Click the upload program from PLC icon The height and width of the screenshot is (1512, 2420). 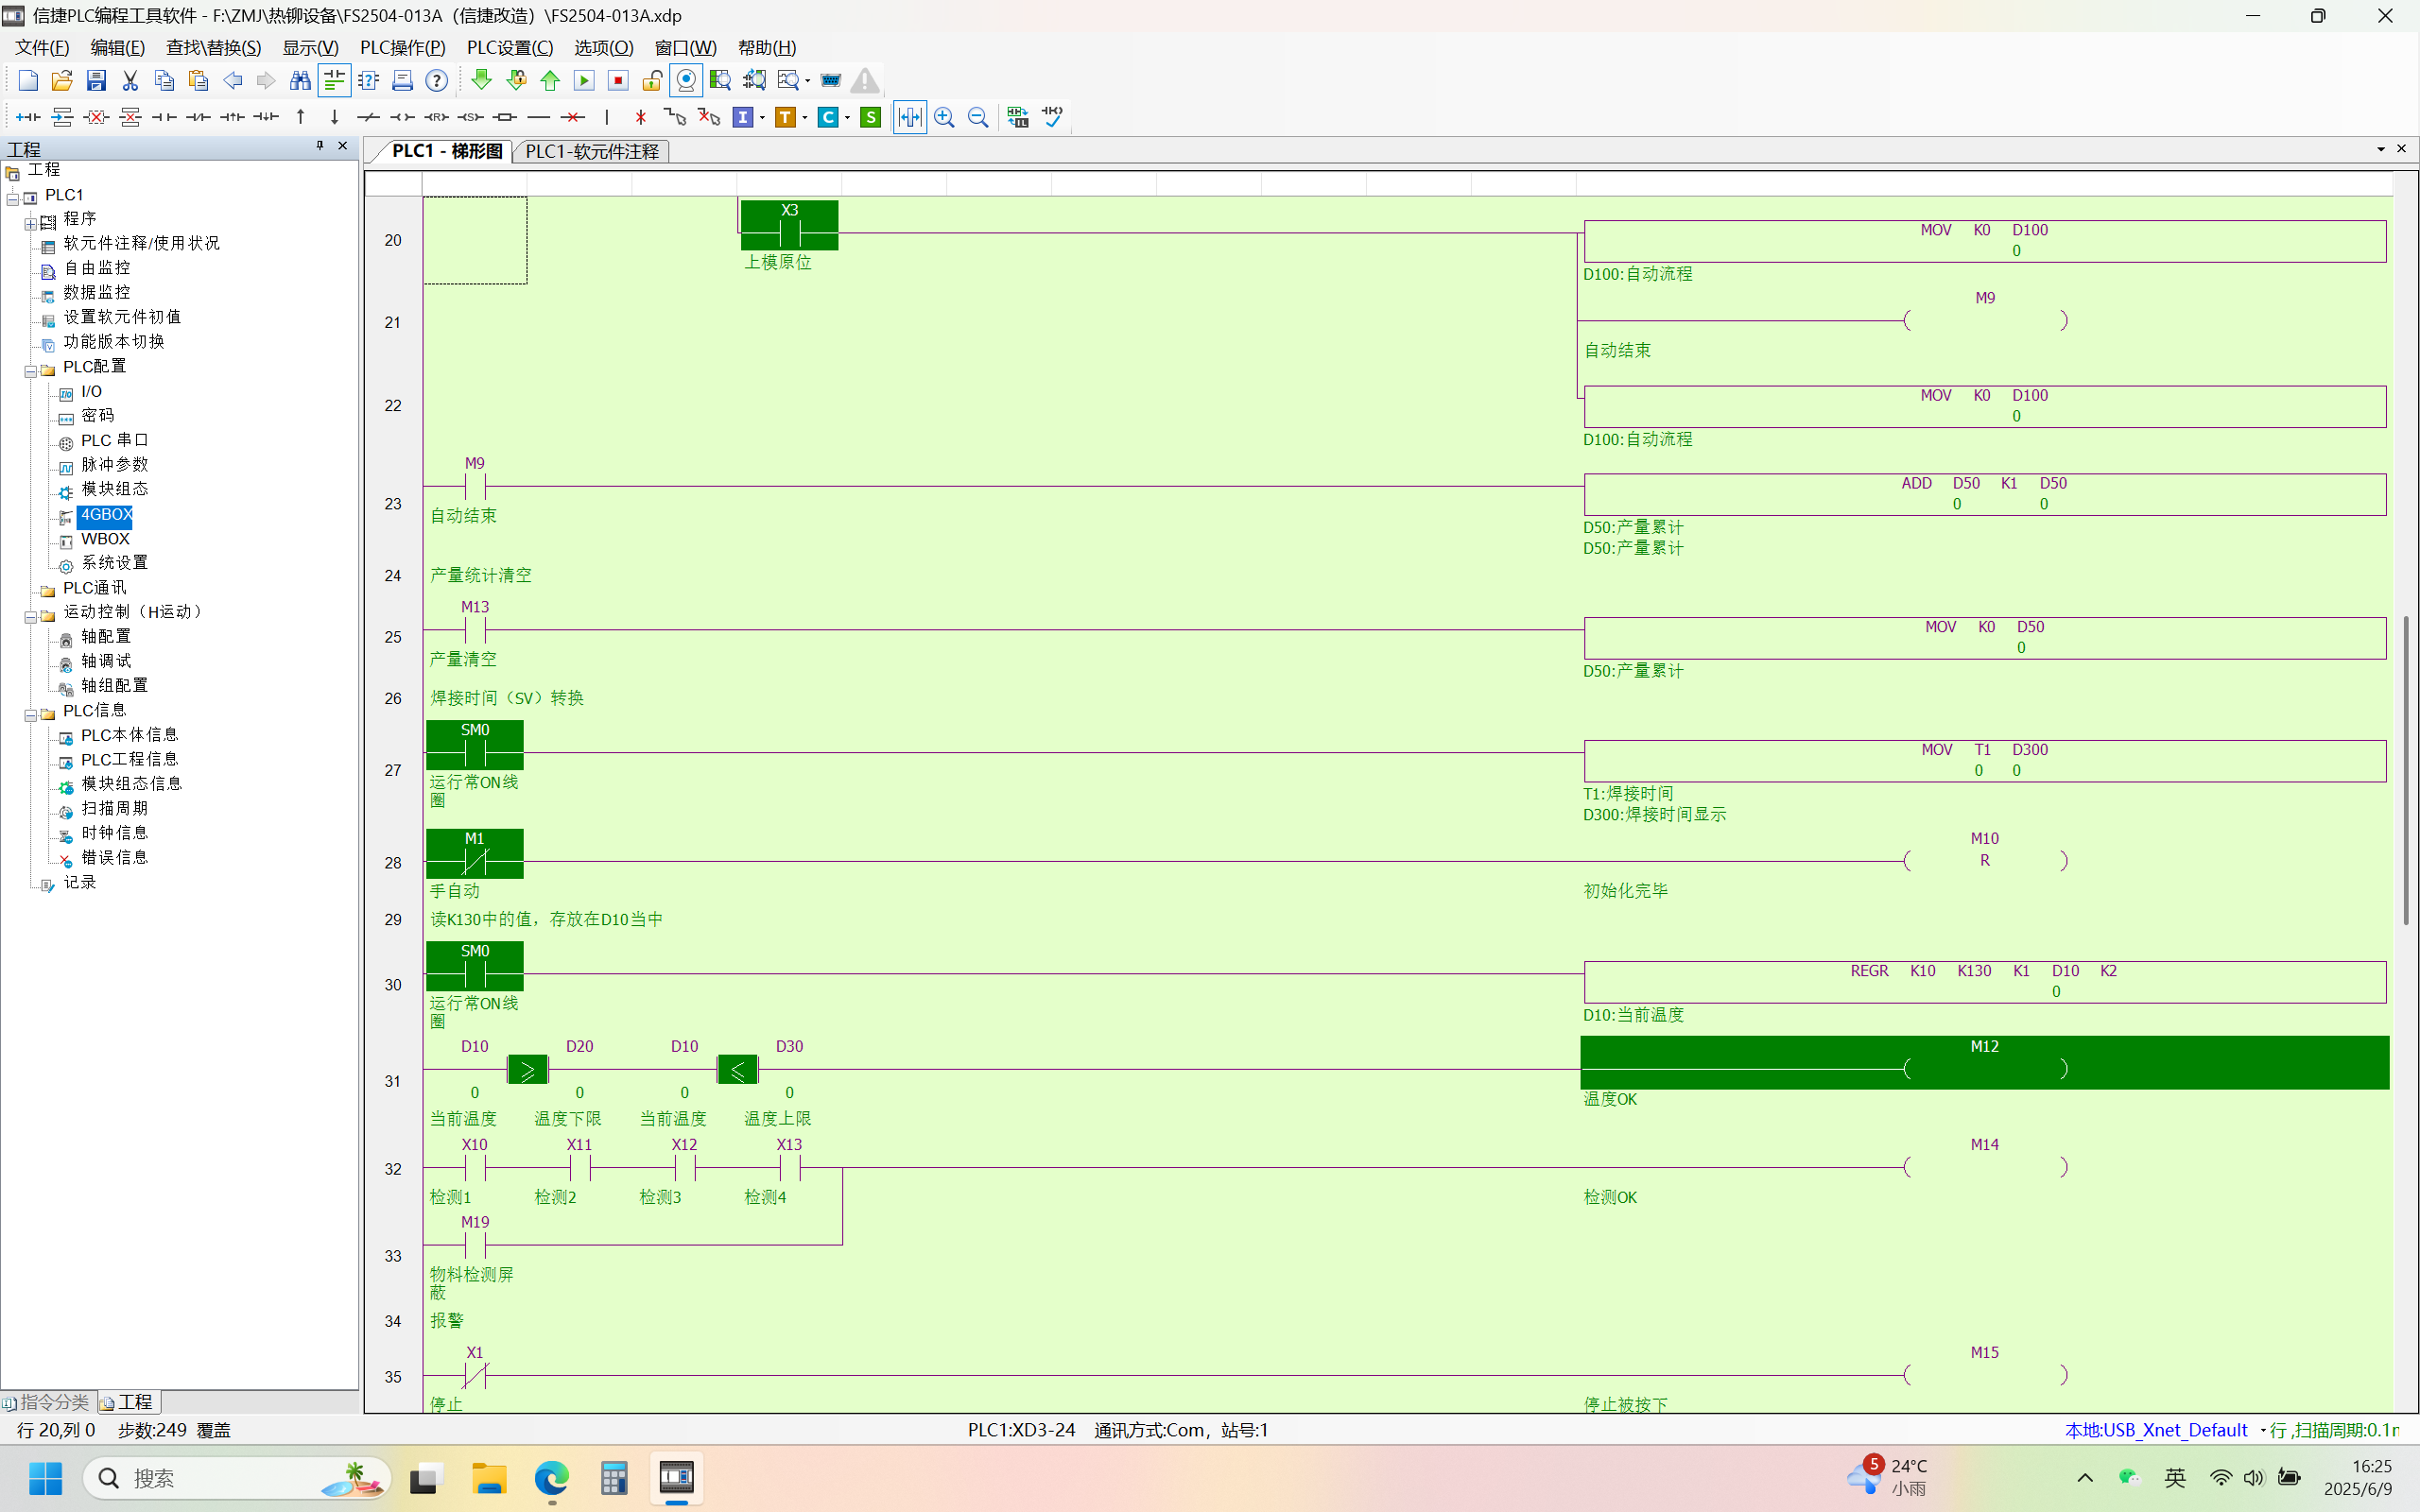point(550,80)
